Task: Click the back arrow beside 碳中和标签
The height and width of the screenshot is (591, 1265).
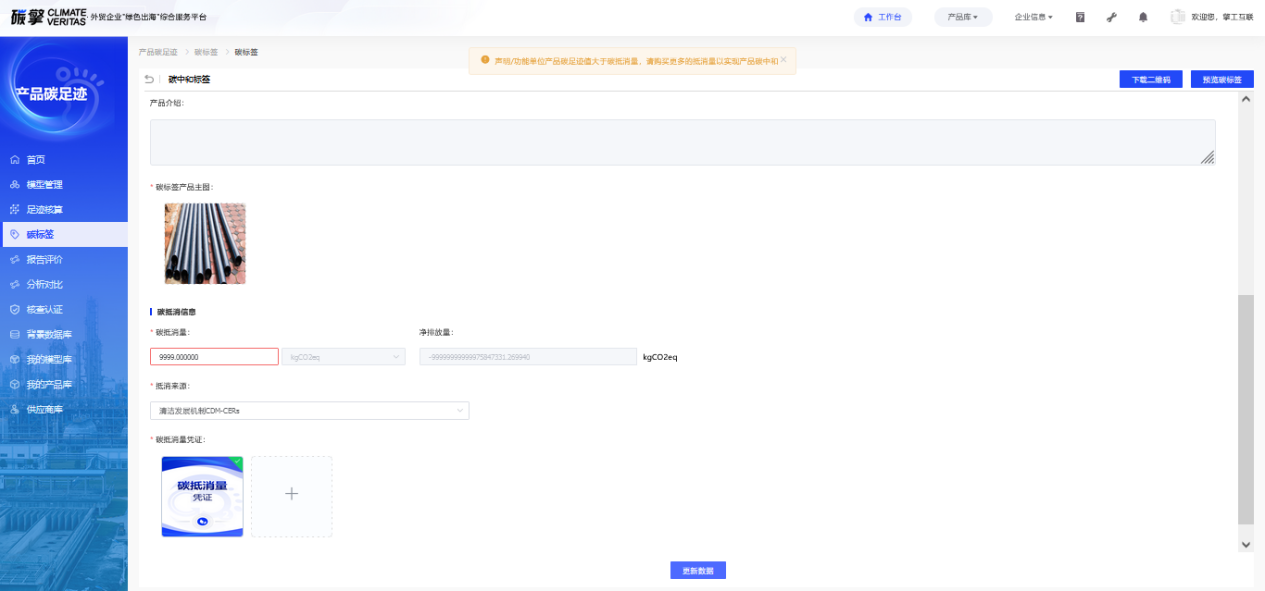Action: pos(150,79)
